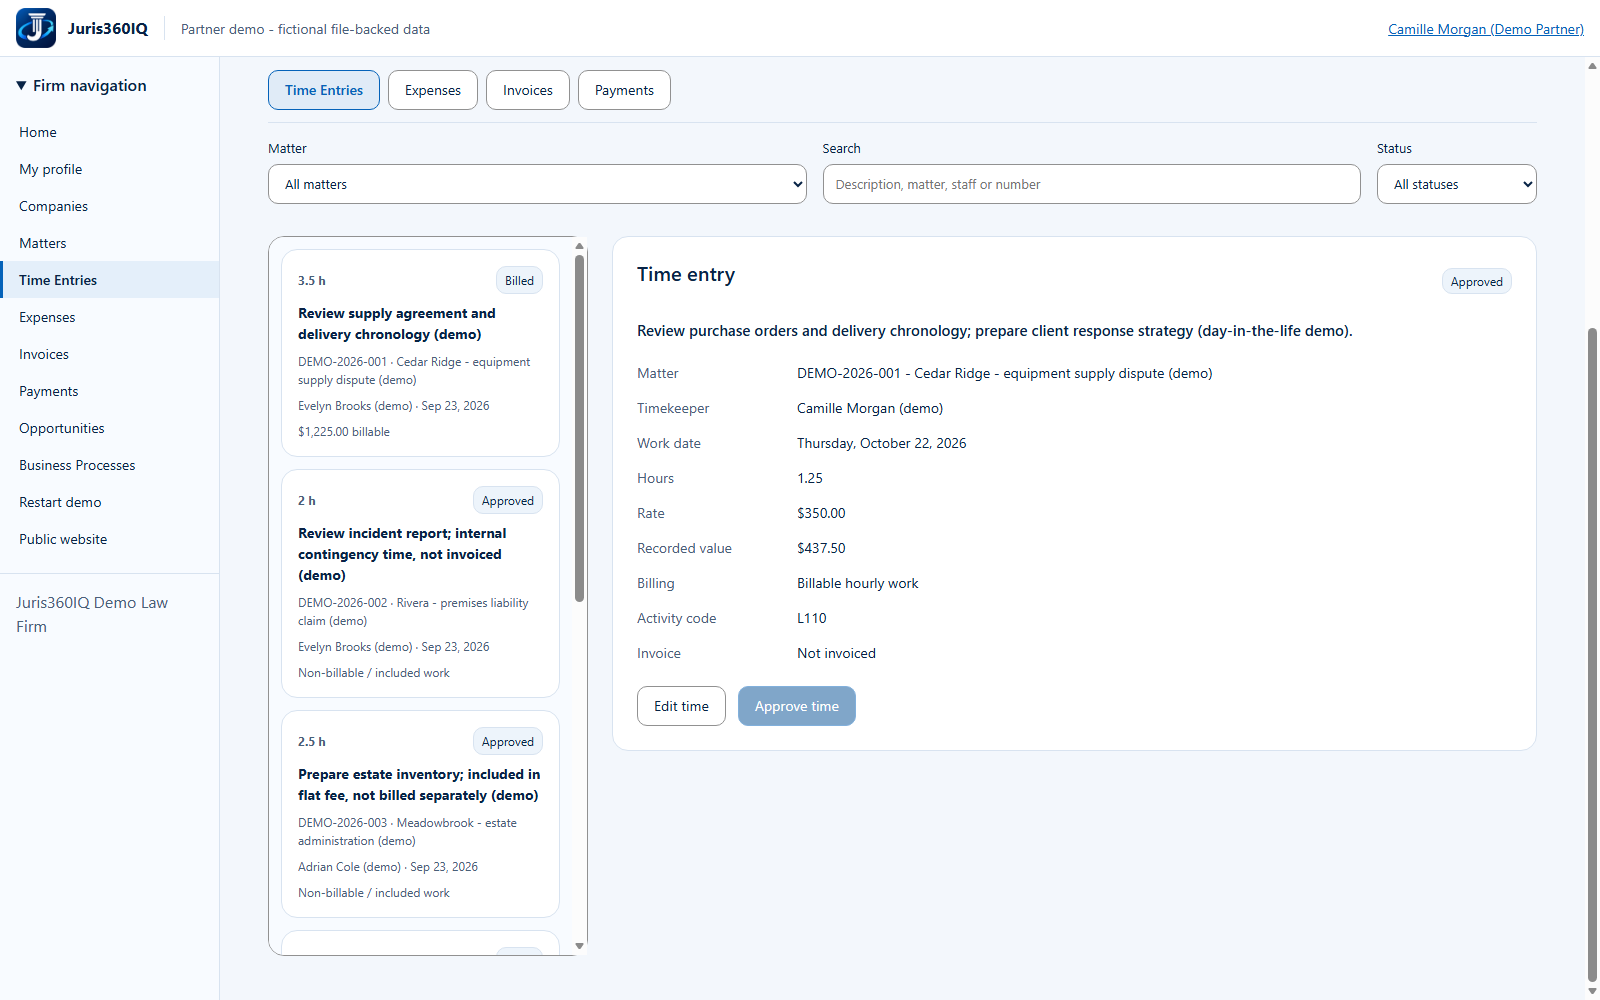The width and height of the screenshot is (1600, 1000).
Task: Click the entry list scroll-down arrow
Action: [x=579, y=946]
